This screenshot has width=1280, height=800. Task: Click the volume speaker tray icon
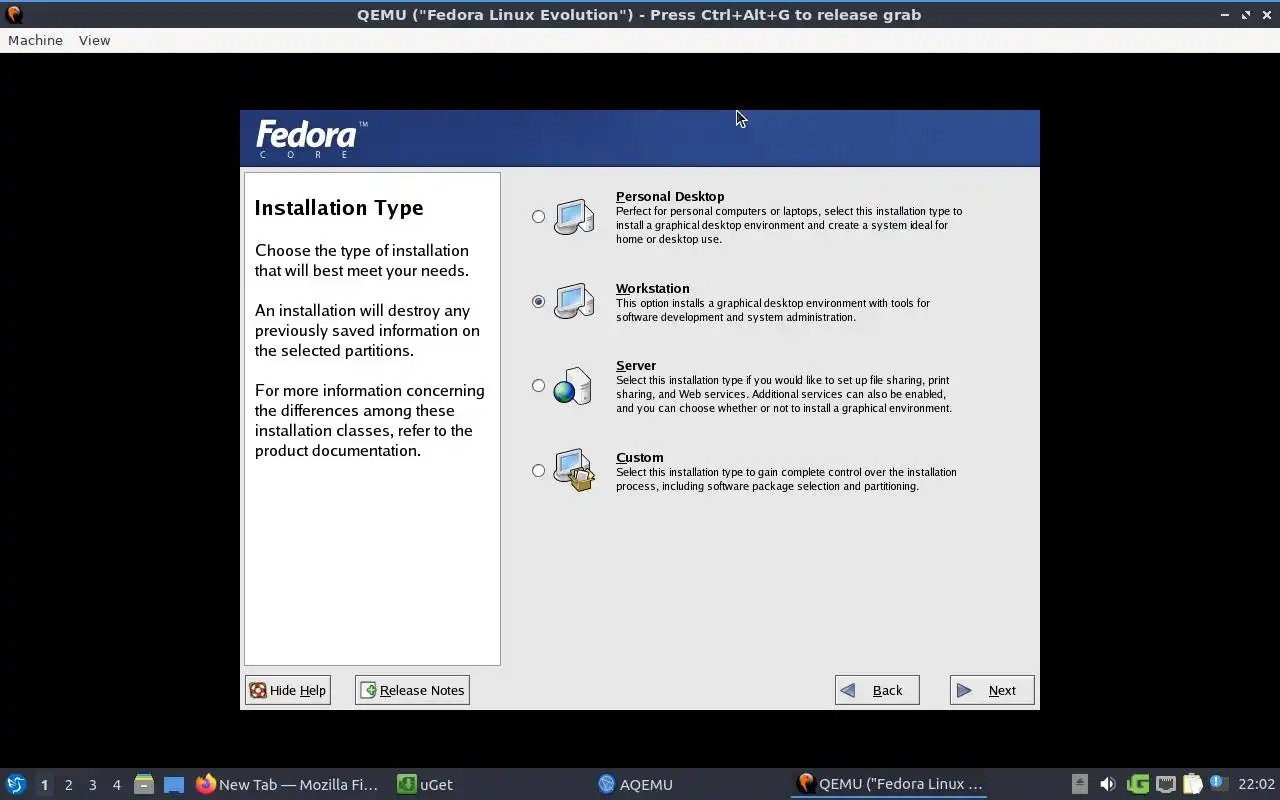[1107, 784]
